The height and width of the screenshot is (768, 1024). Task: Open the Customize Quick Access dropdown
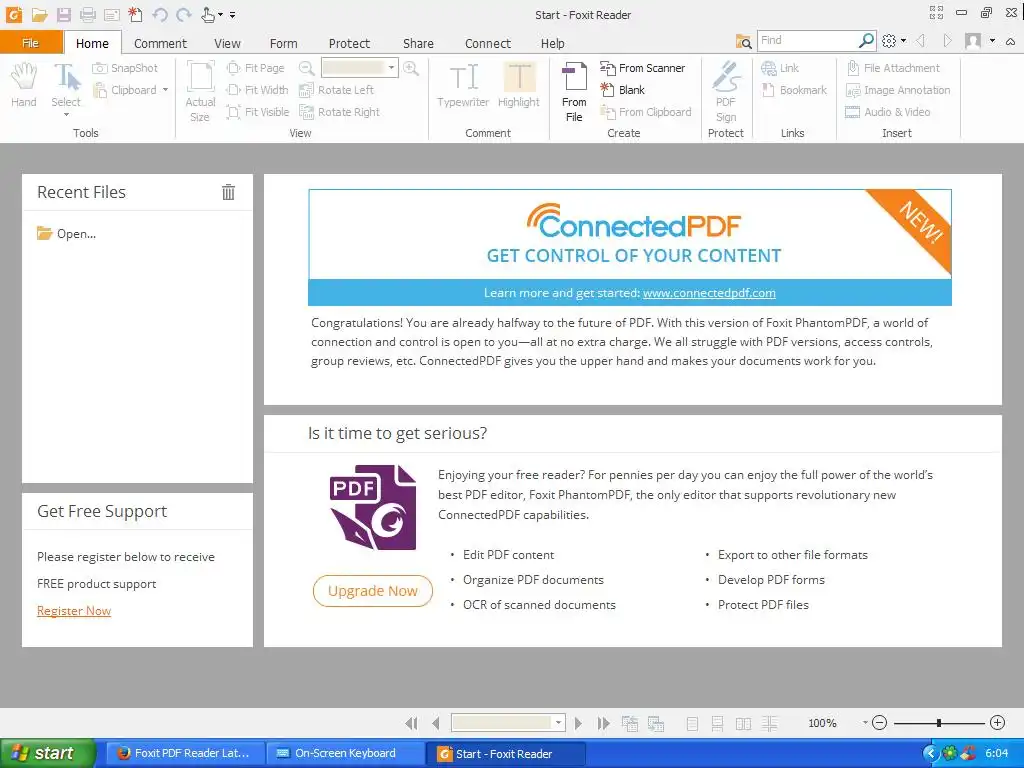click(x=232, y=15)
